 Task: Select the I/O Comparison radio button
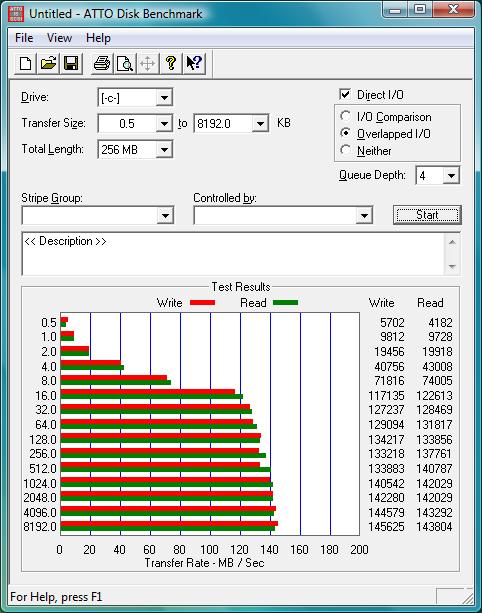point(345,116)
